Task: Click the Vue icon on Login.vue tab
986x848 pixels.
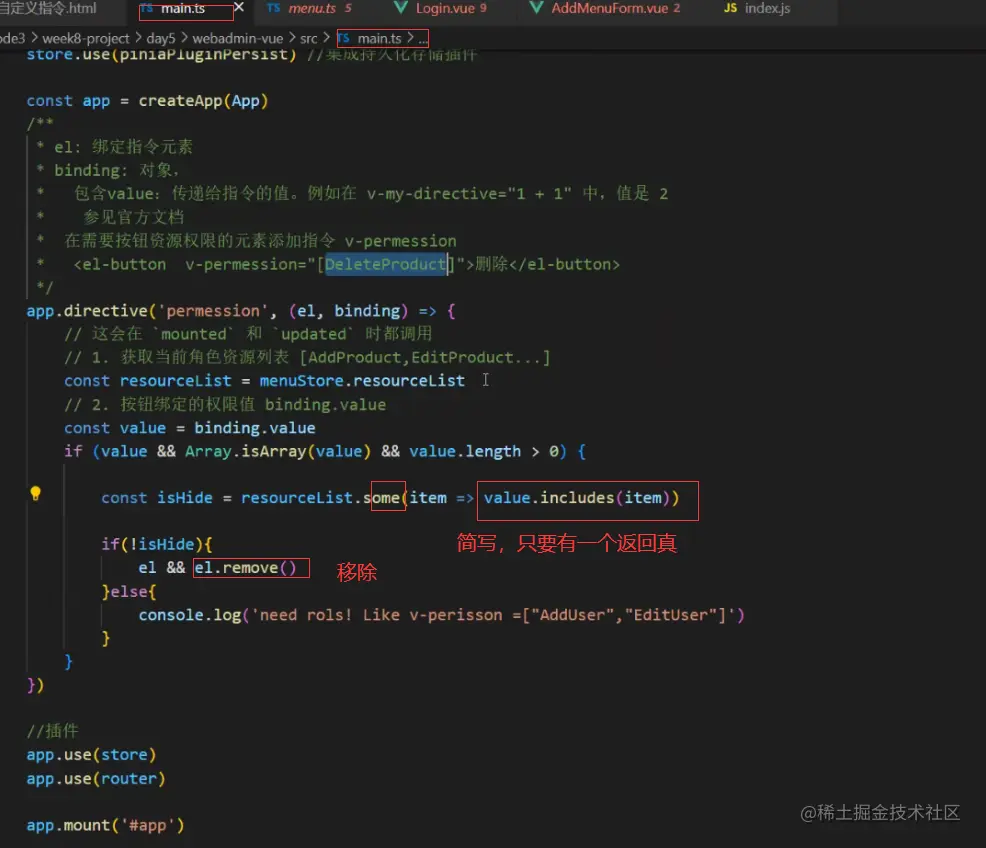Action: pos(400,8)
